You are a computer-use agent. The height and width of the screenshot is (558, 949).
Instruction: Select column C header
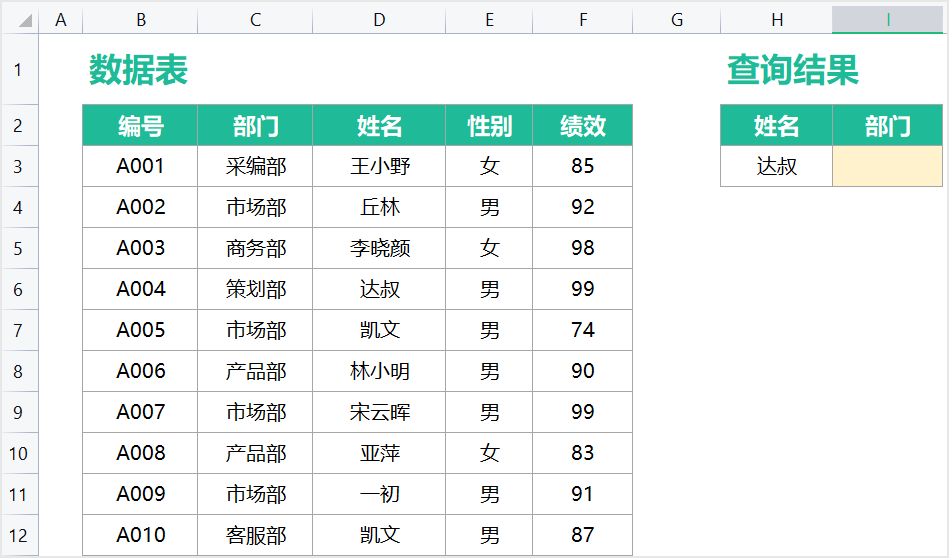pyautogui.click(x=255, y=20)
